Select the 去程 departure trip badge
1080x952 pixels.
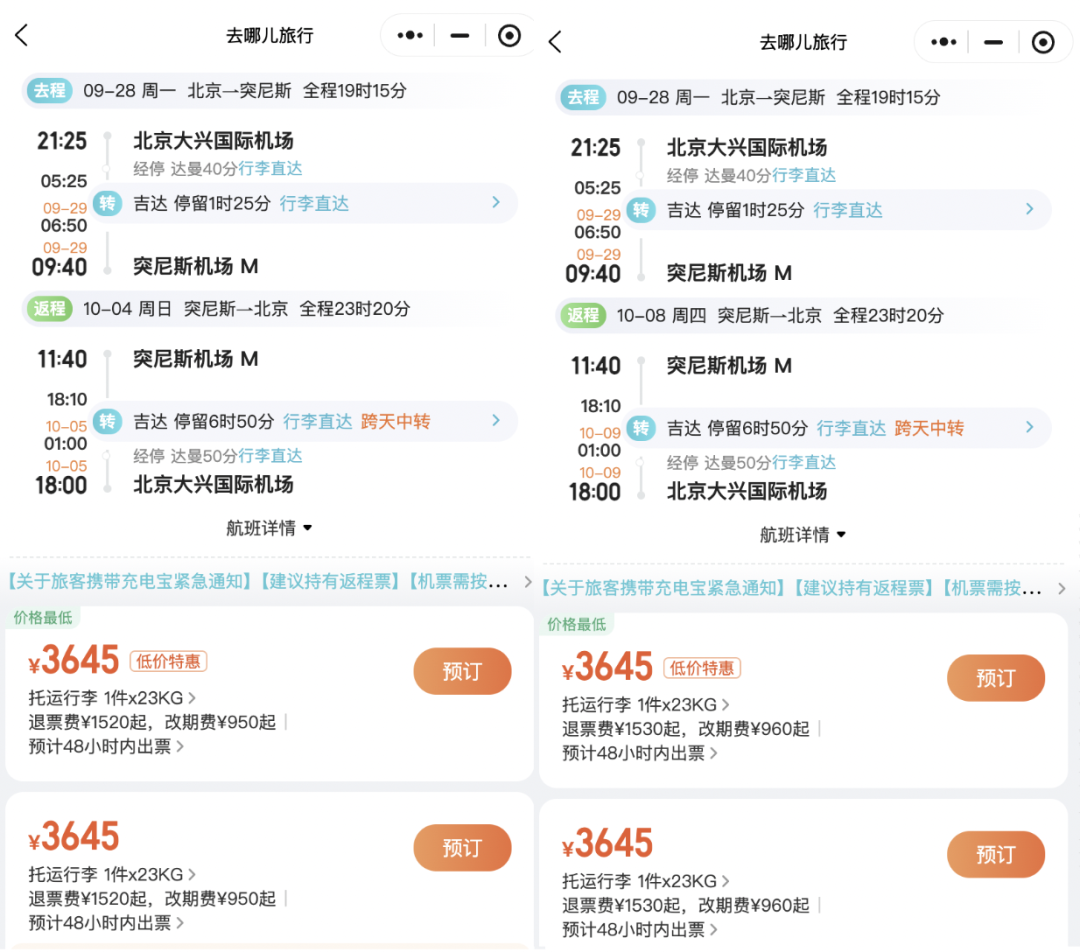click(x=50, y=90)
